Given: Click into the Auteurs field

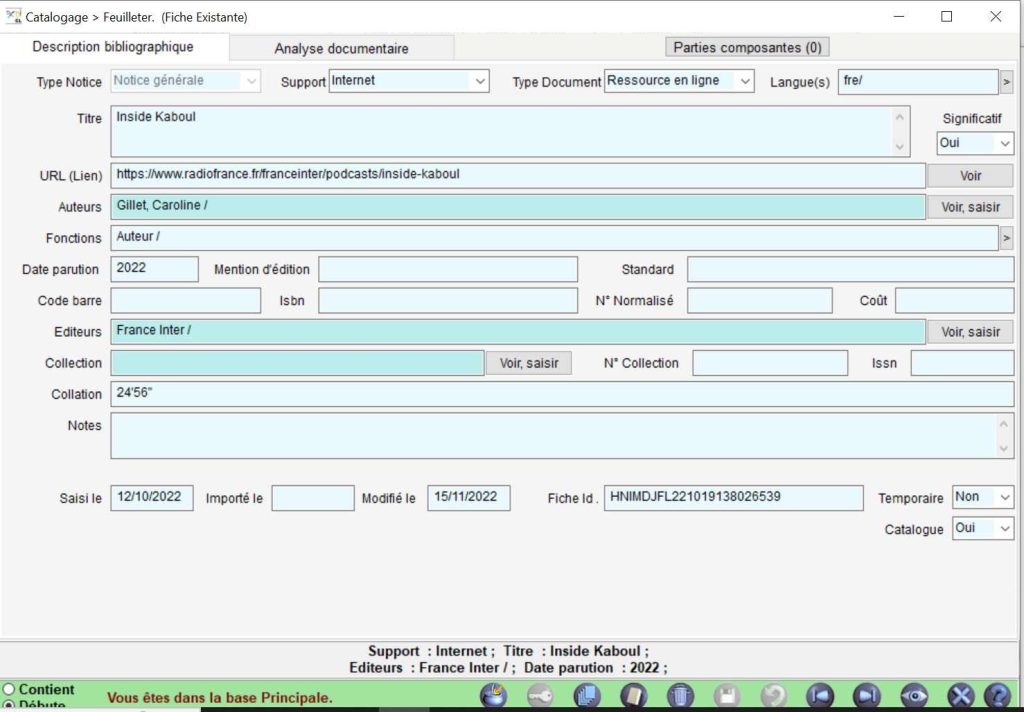Looking at the screenshot, I should pyautogui.click(x=518, y=206).
